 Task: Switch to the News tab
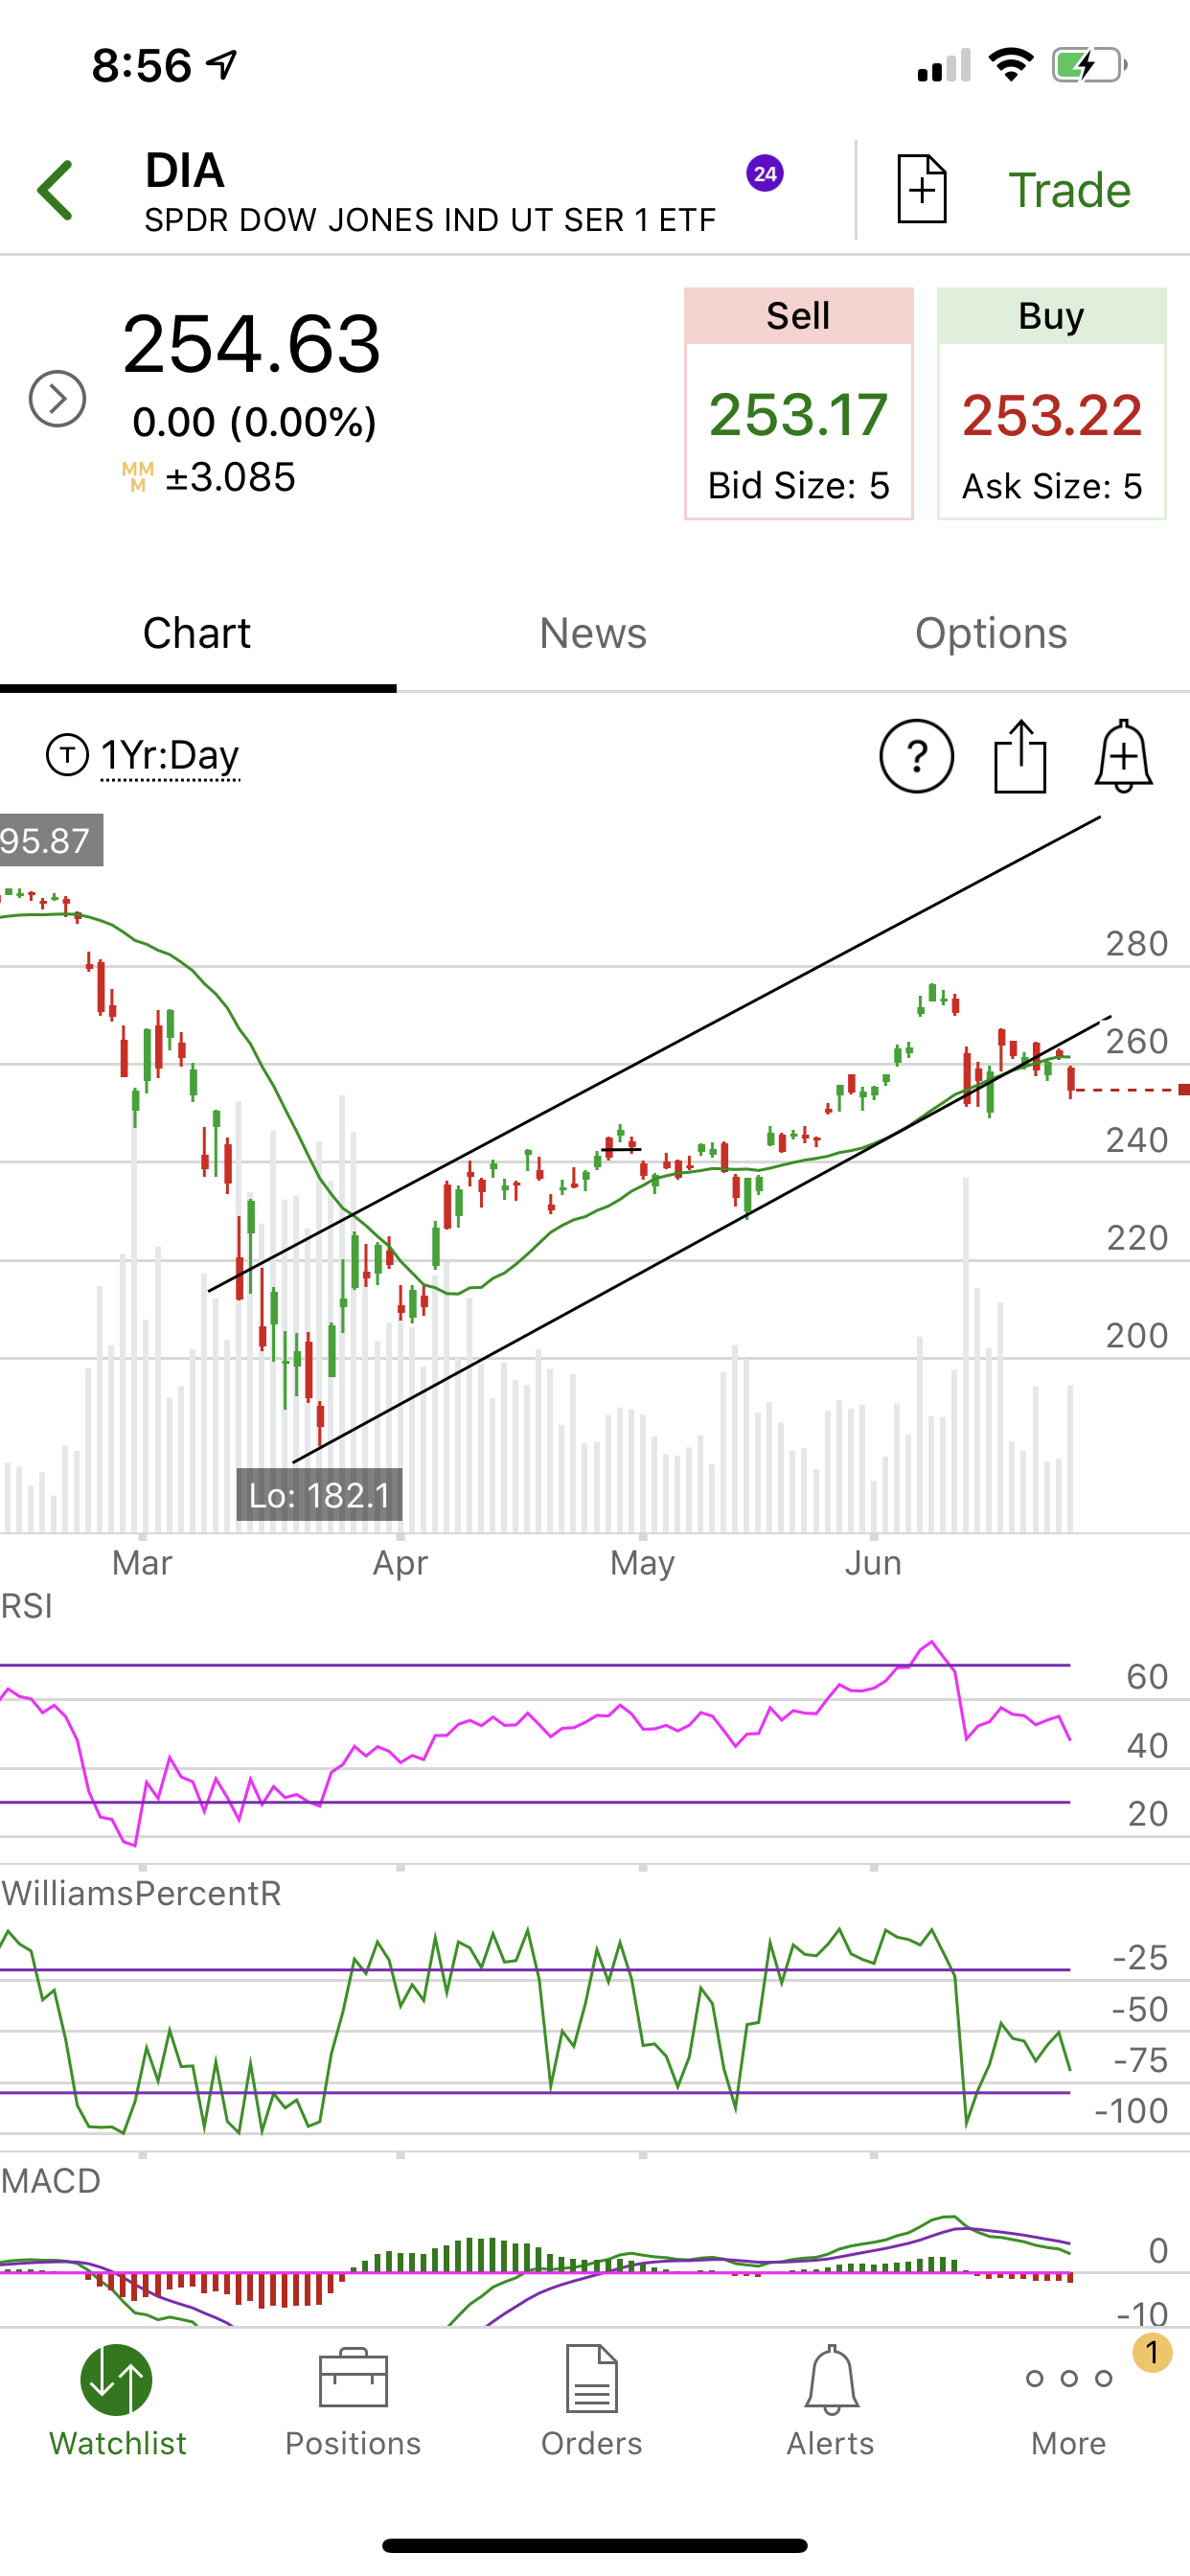pyautogui.click(x=593, y=634)
